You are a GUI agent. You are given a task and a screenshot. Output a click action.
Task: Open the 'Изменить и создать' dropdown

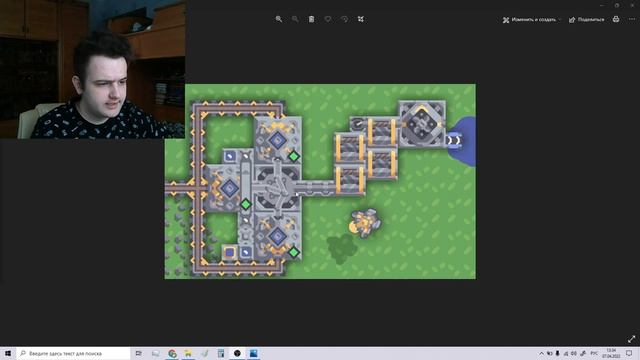[x=532, y=20]
